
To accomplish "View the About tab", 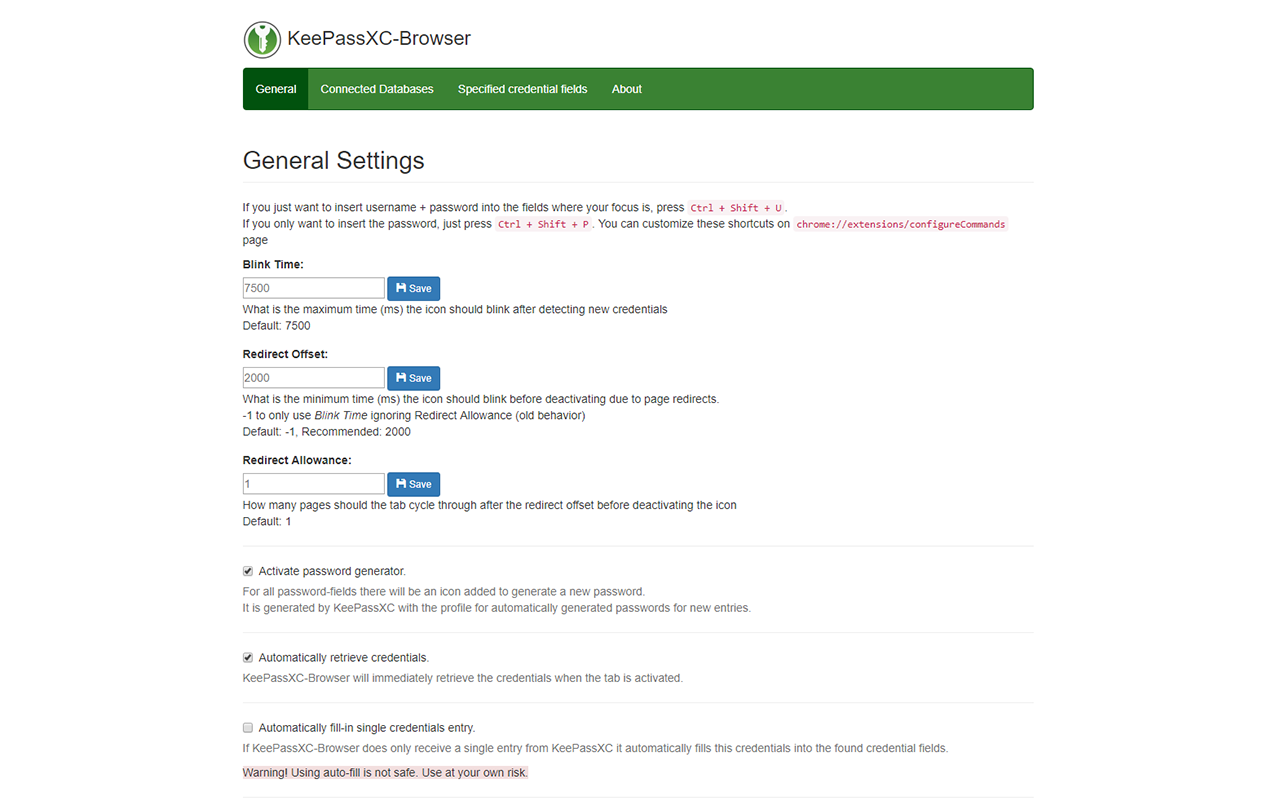I will coord(626,89).
